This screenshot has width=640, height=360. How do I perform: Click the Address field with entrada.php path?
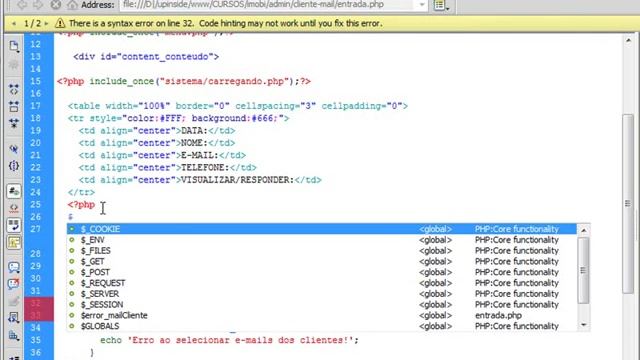[x=268, y=5]
